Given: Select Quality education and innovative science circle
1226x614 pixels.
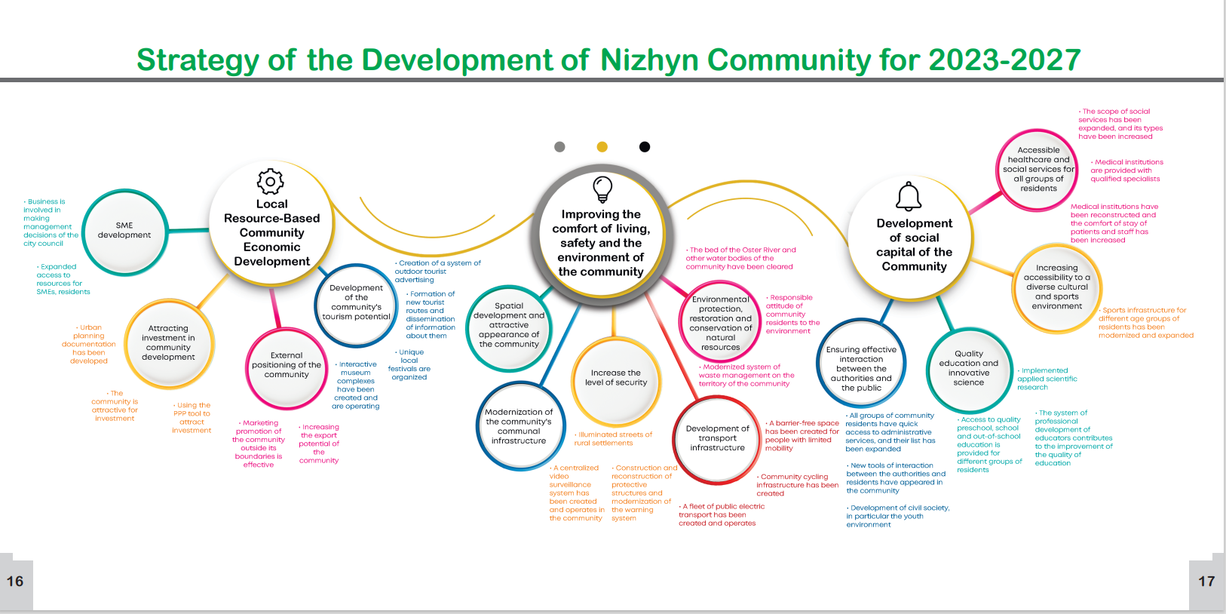Looking at the screenshot, I should coord(968,367).
